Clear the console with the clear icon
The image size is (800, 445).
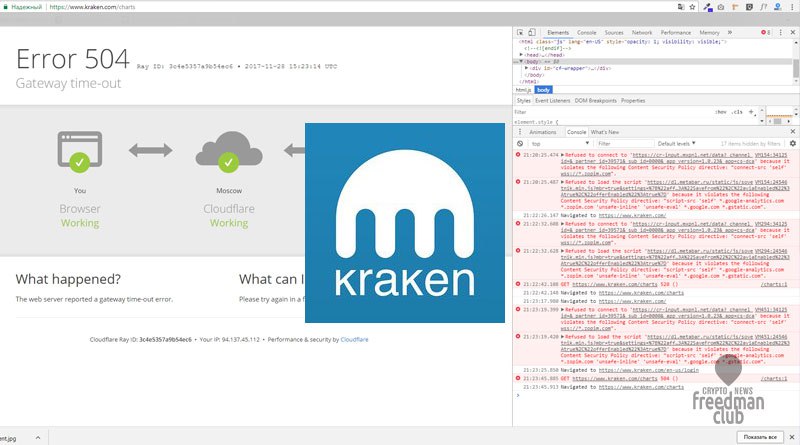tap(520, 143)
